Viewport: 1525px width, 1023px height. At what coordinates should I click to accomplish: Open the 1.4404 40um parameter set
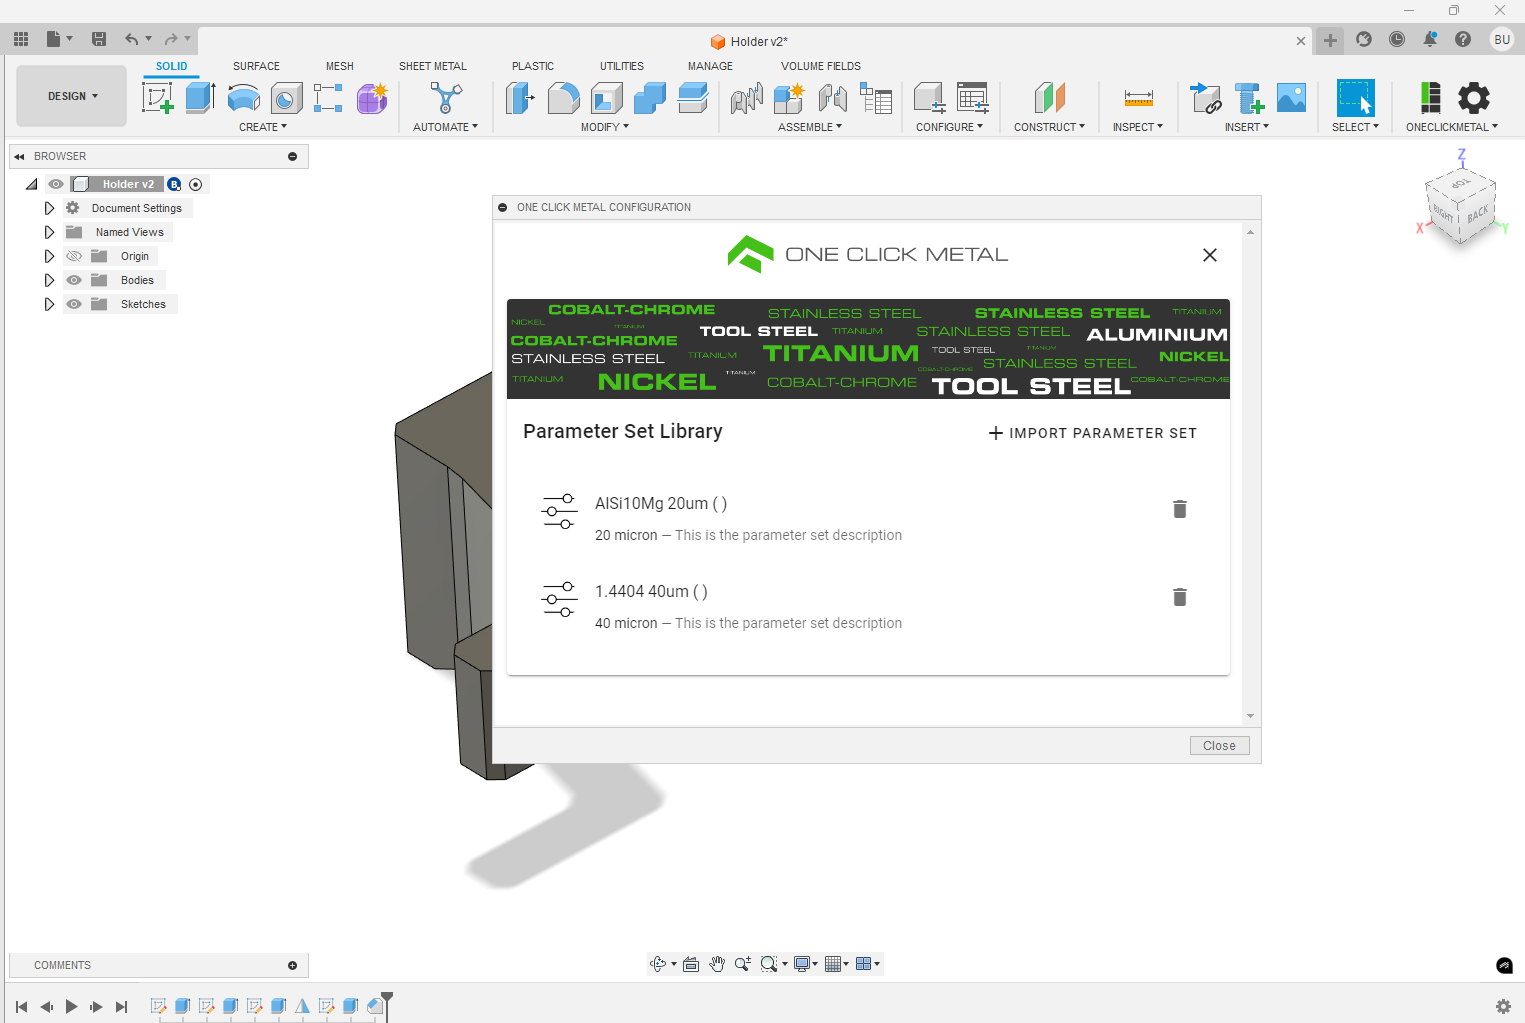[x=868, y=606]
